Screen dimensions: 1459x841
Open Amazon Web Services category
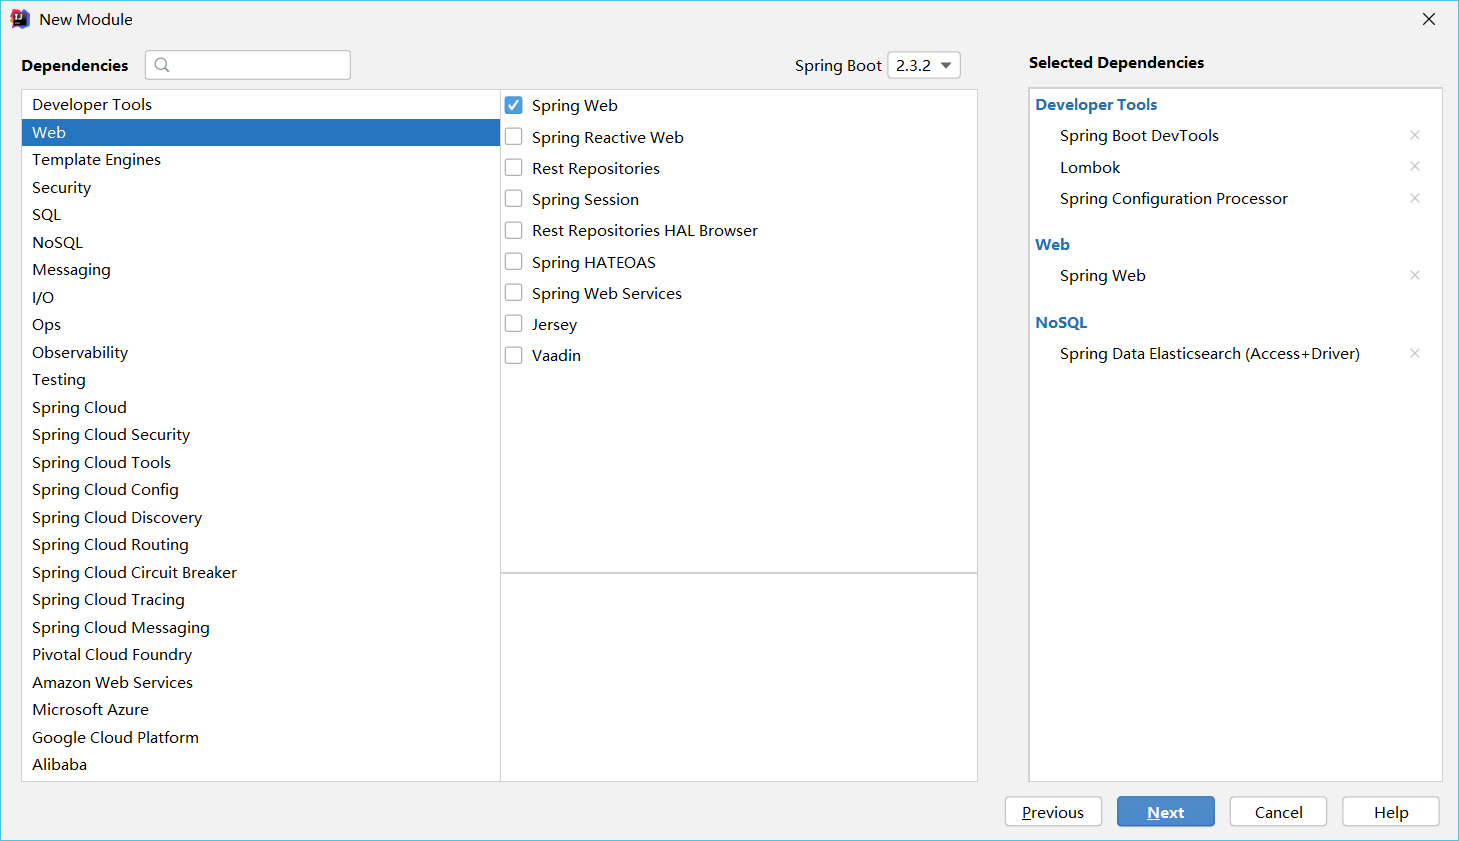pos(261,682)
